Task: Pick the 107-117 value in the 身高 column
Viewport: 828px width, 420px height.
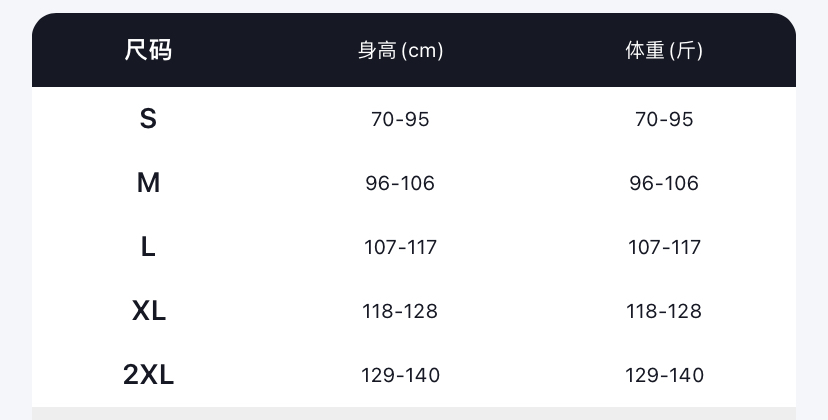Action: [400, 247]
